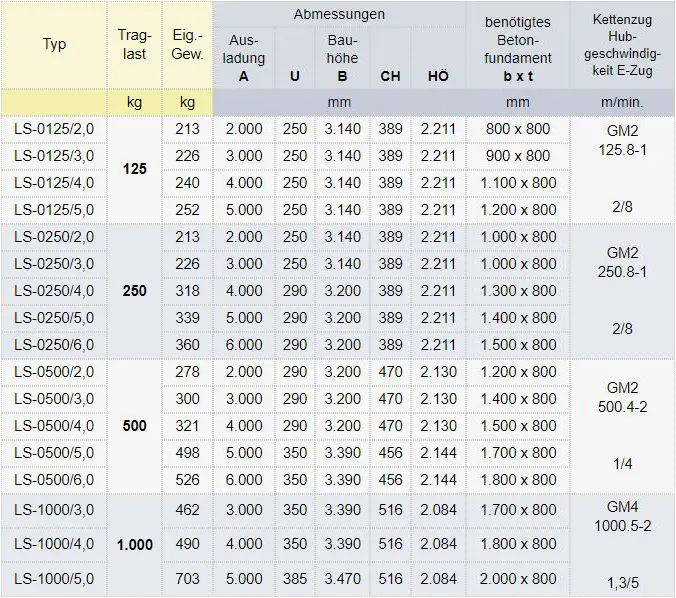676x598 pixels.
Task: Select the Abmessungen header cell
Action: click(339, 15)
